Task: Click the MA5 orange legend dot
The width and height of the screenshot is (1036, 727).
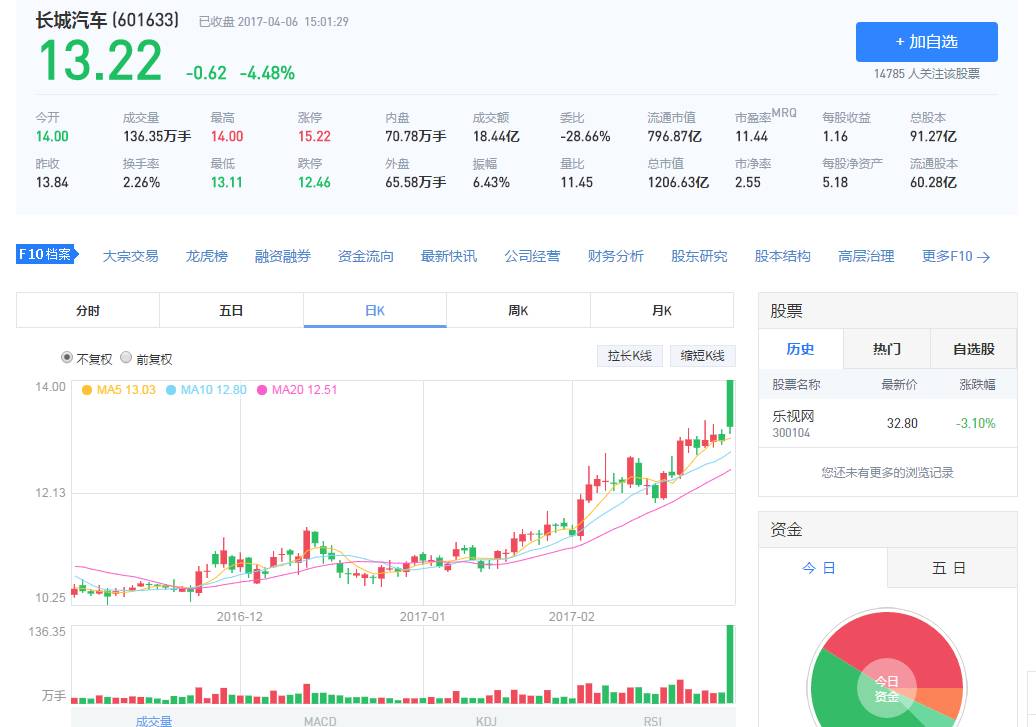Action: click(87, 390)
